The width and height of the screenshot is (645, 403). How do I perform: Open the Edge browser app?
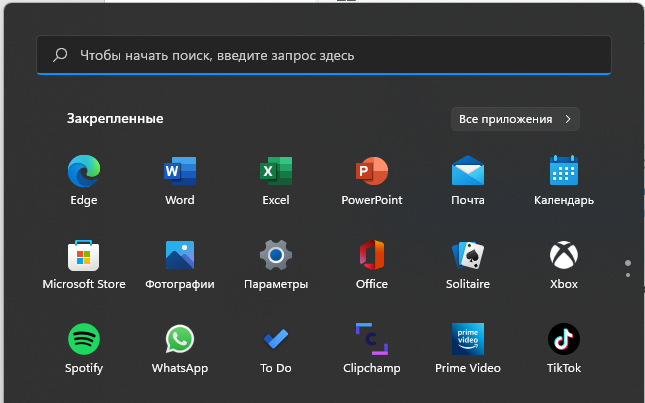tap(84, 172)
